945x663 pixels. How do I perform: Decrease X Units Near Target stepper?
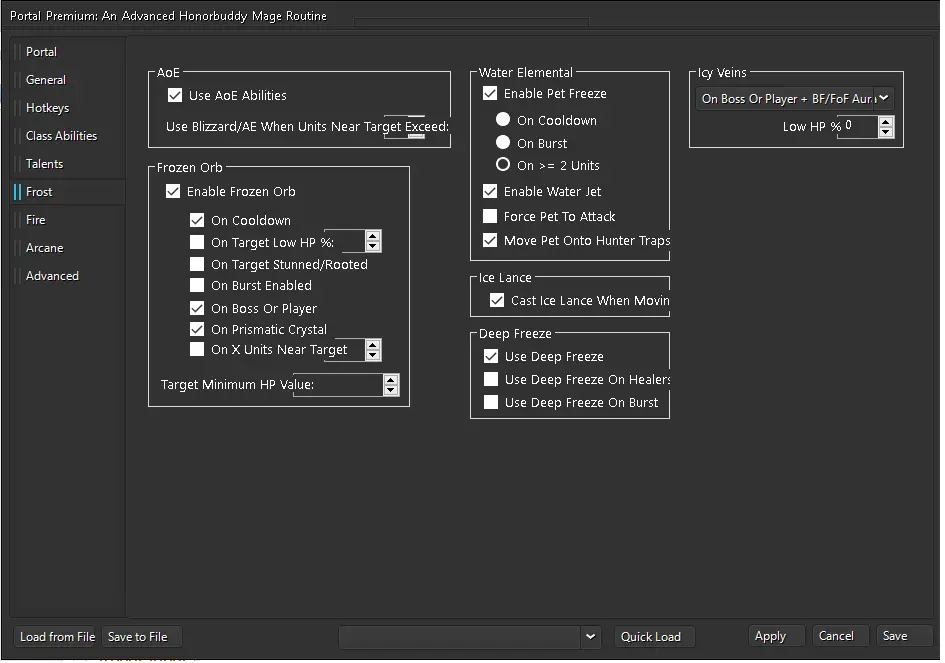click(x=373, y=355)
